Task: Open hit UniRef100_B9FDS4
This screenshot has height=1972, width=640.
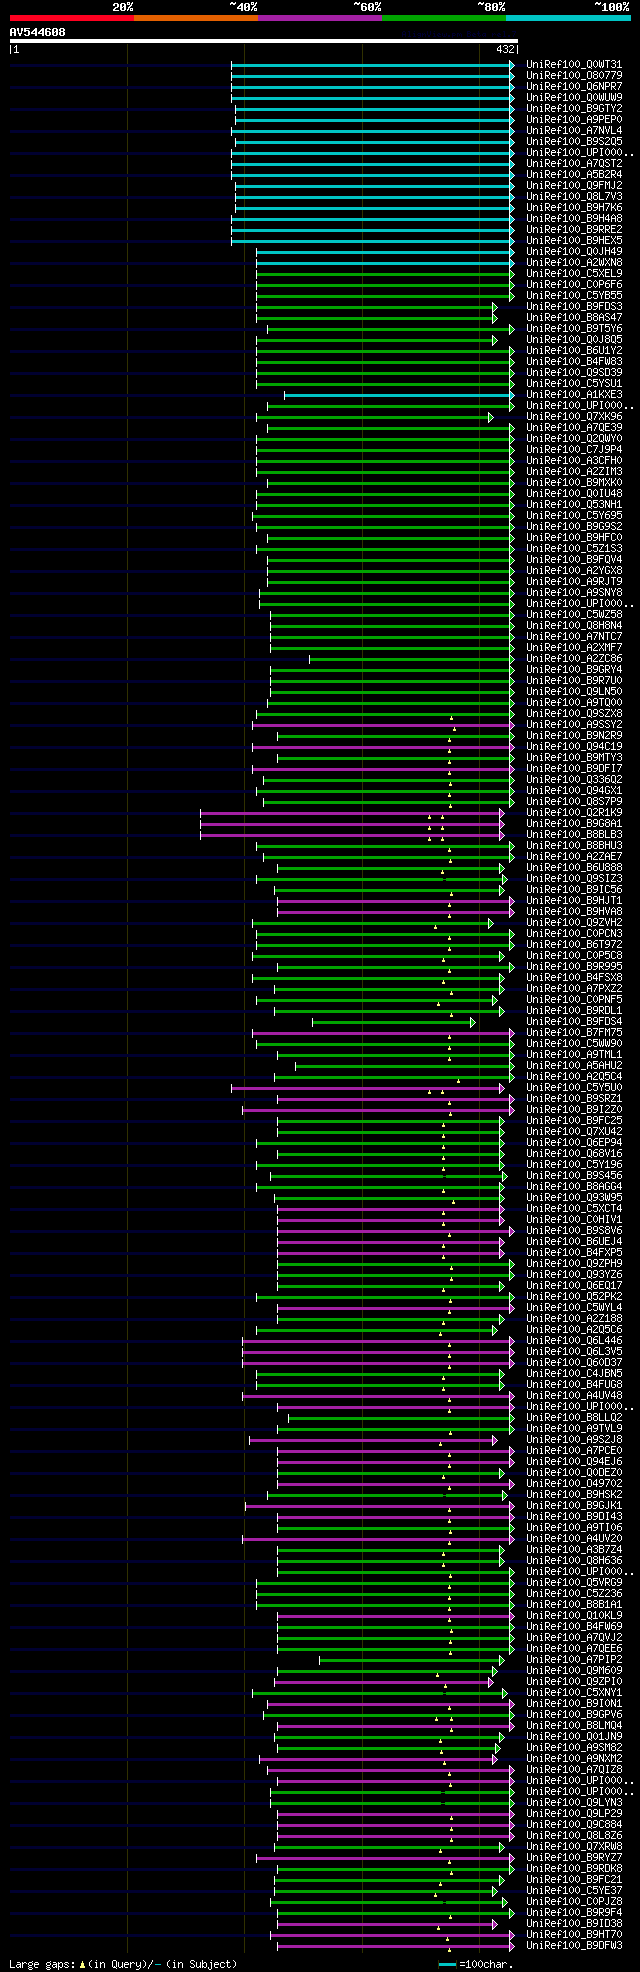Action: coord(574,1022)
